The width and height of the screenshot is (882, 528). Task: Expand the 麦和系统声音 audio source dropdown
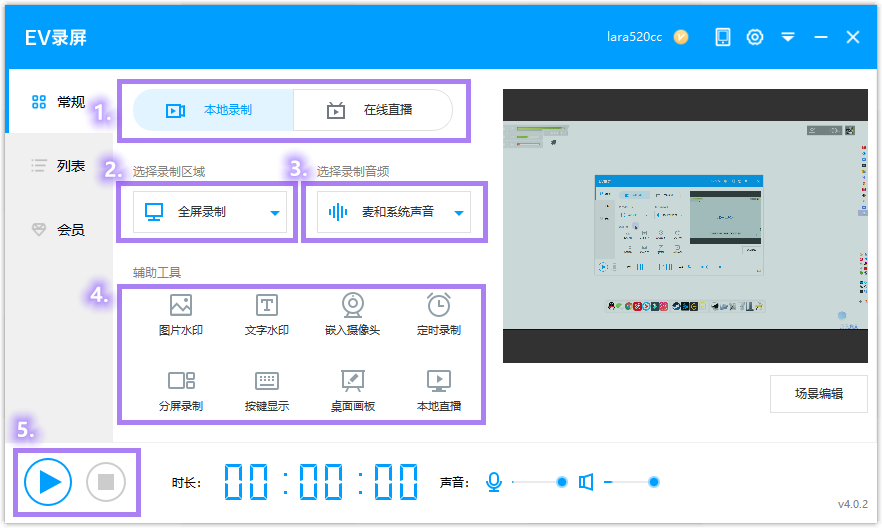coord(458,213)
